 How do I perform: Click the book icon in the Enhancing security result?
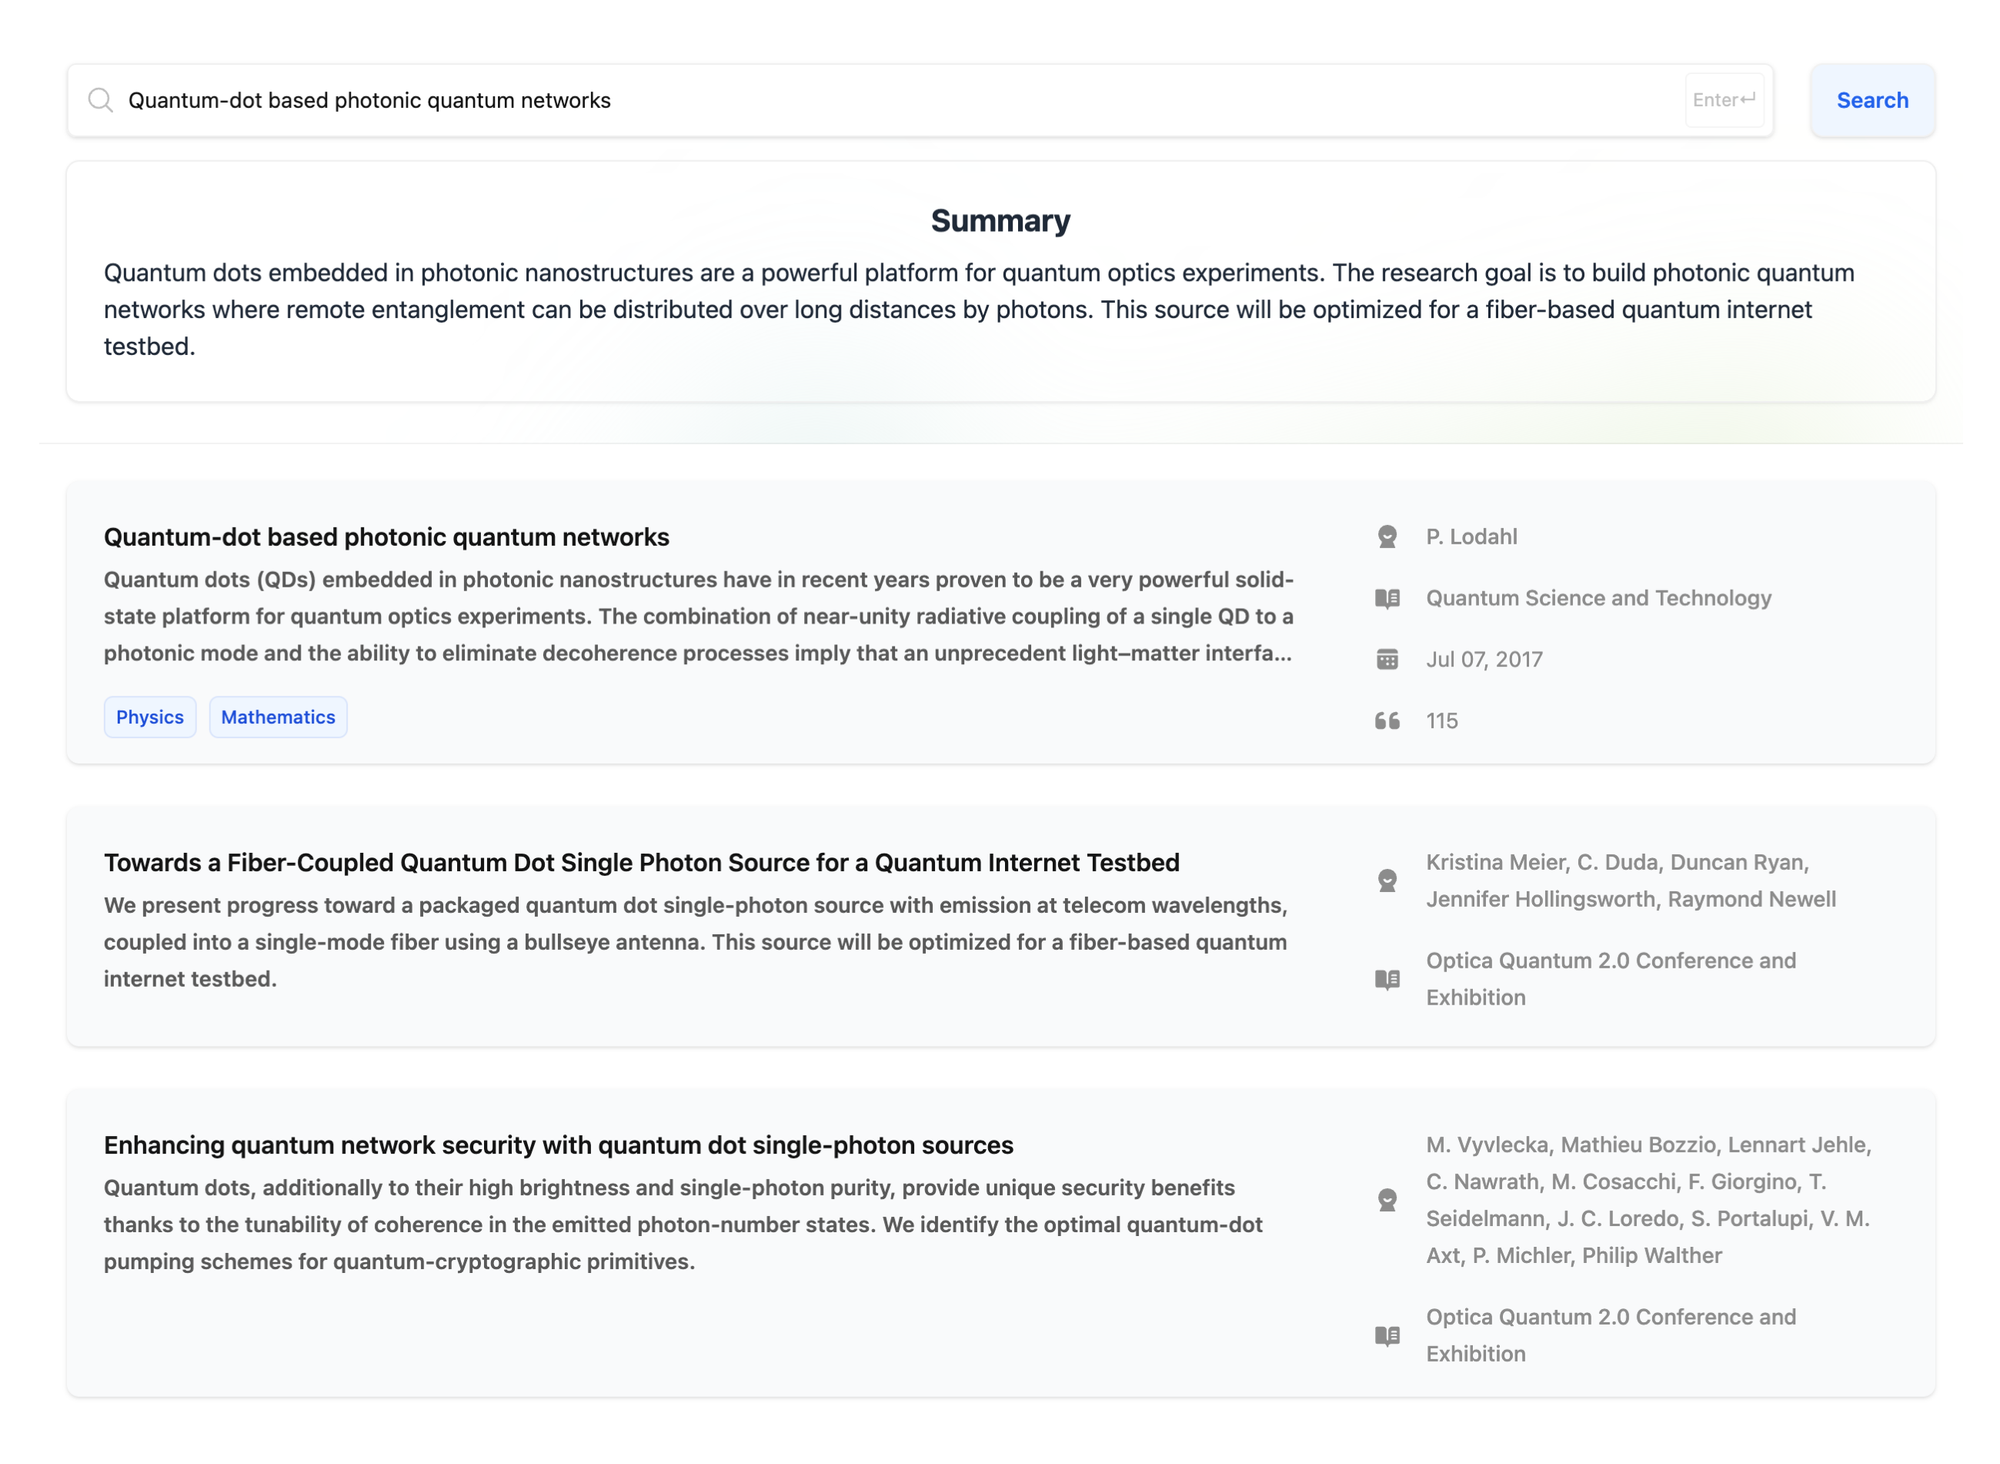[x=1387, y=1336]
